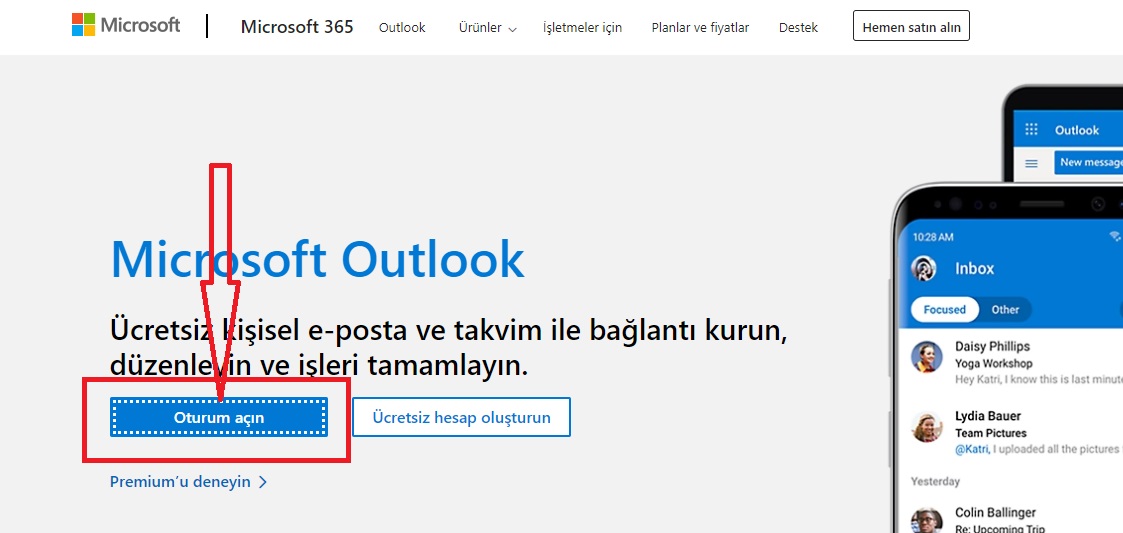Click Ücretsiz hesap oluşturun button
1123x533 pixels.
(461, 417)
